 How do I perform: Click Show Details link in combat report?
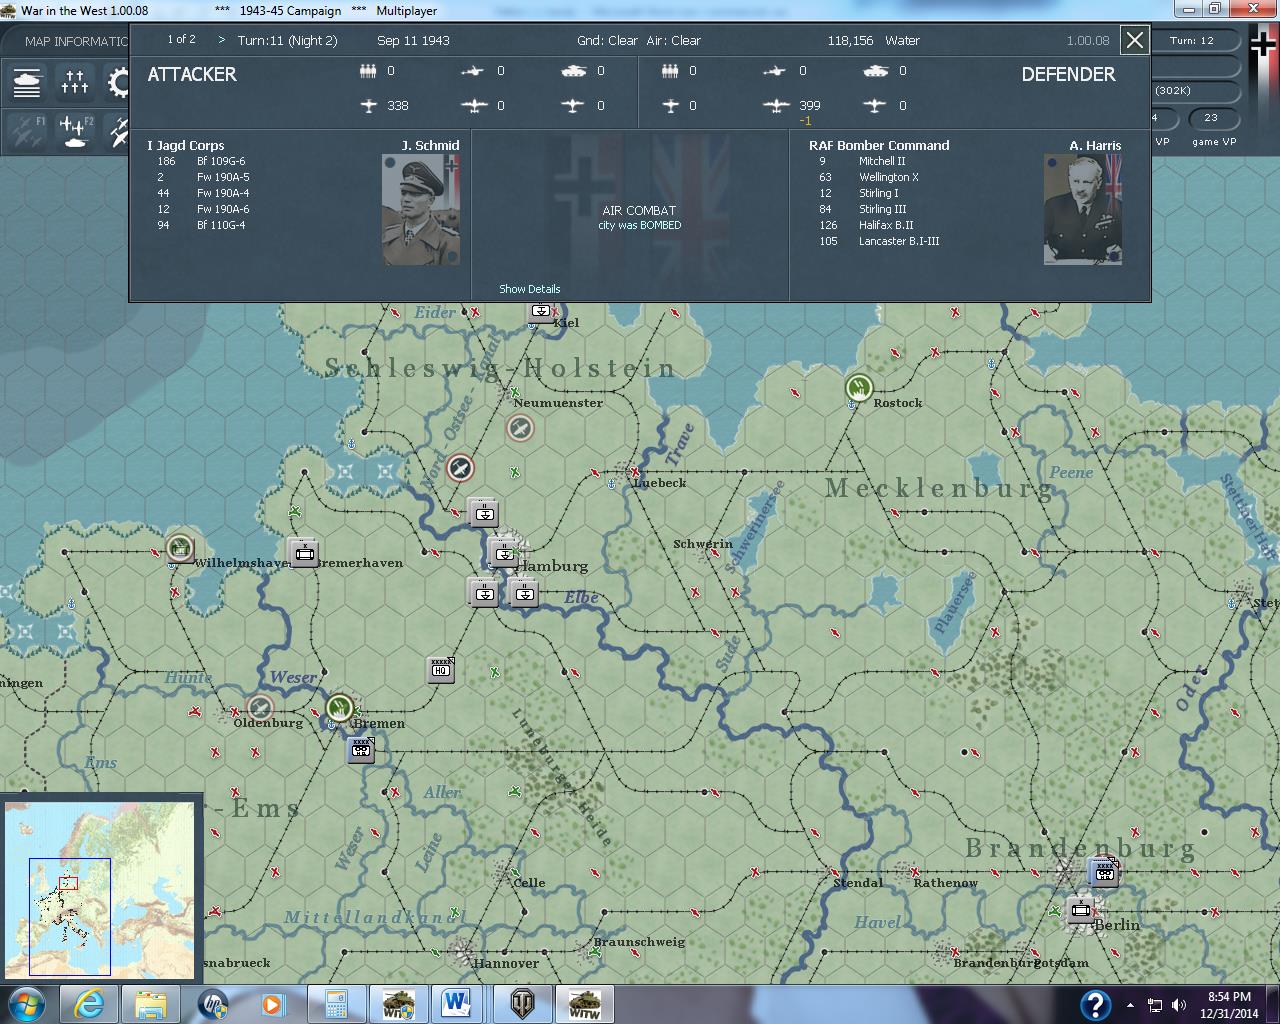click(x=529, y=289)
